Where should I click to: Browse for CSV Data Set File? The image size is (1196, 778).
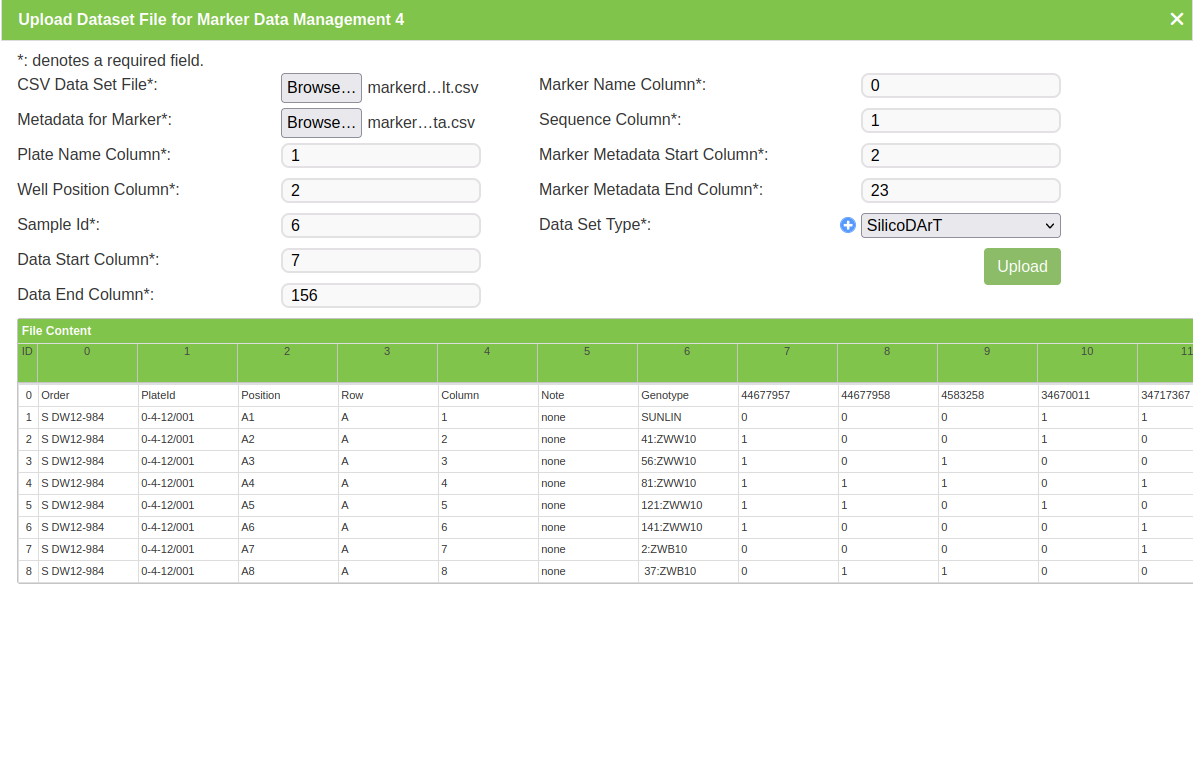click(x=321, y=88)
